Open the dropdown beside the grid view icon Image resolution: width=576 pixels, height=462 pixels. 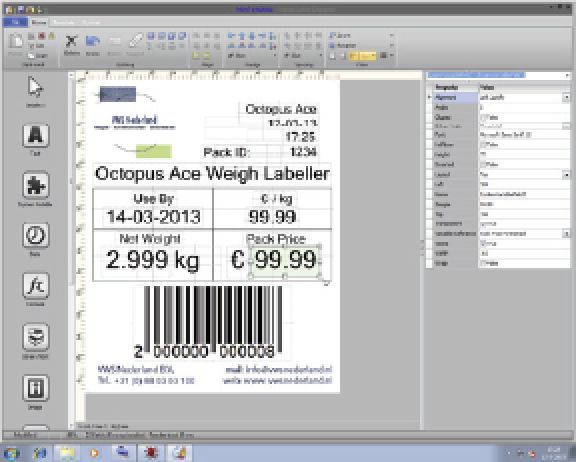[392, 55]
